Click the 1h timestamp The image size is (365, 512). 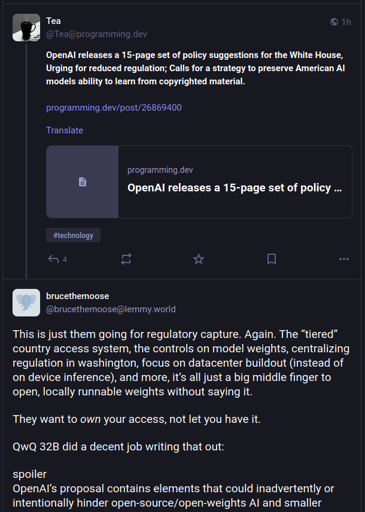click(346, 22)
